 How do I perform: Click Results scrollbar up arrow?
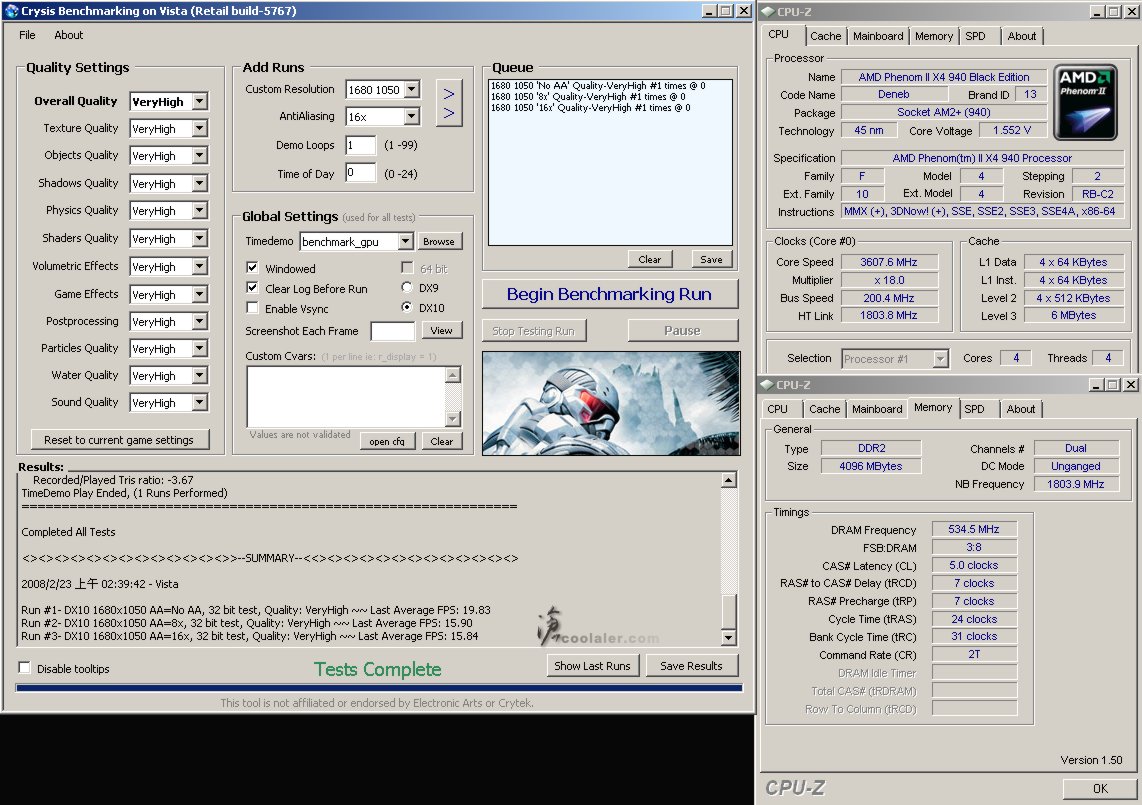coord(728,479)
